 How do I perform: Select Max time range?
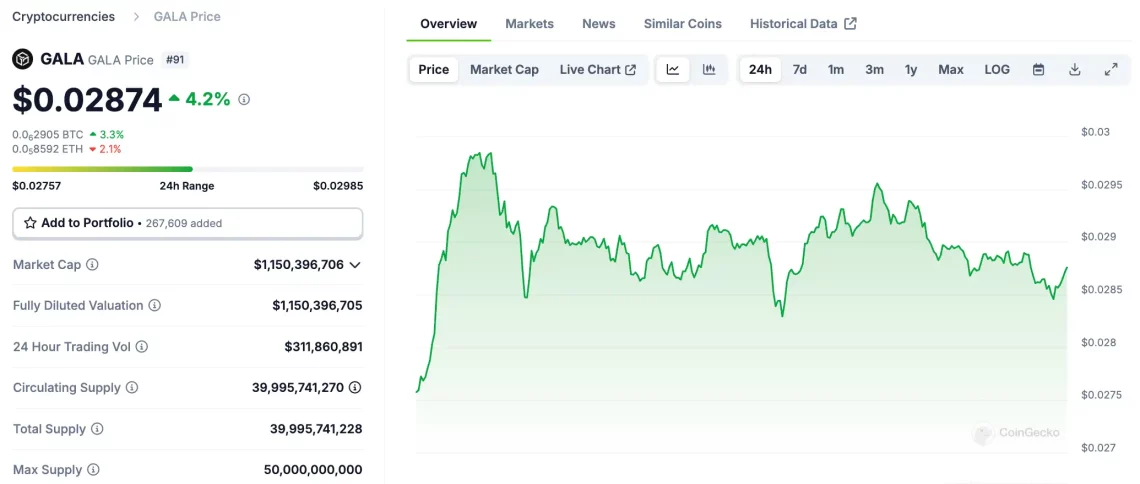point(951,70)
